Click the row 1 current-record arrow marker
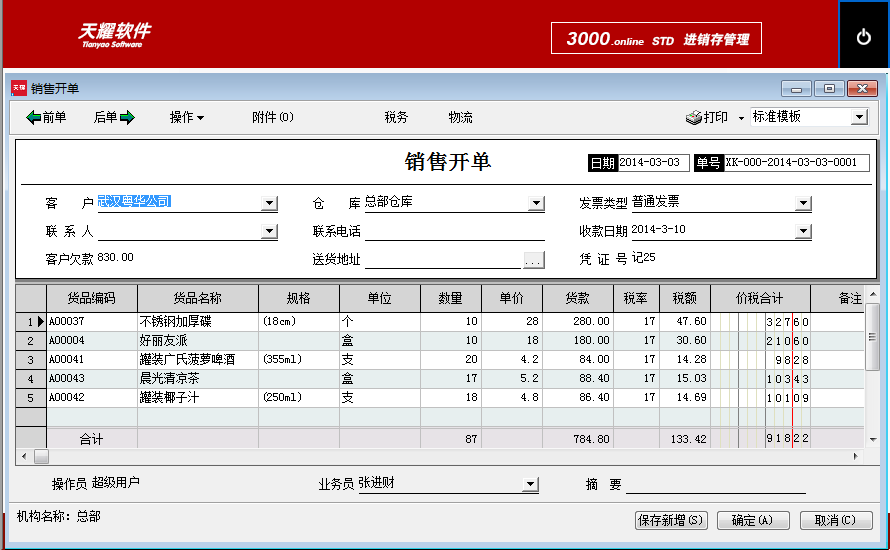The image size is (890, 550). tap(40, 321)
